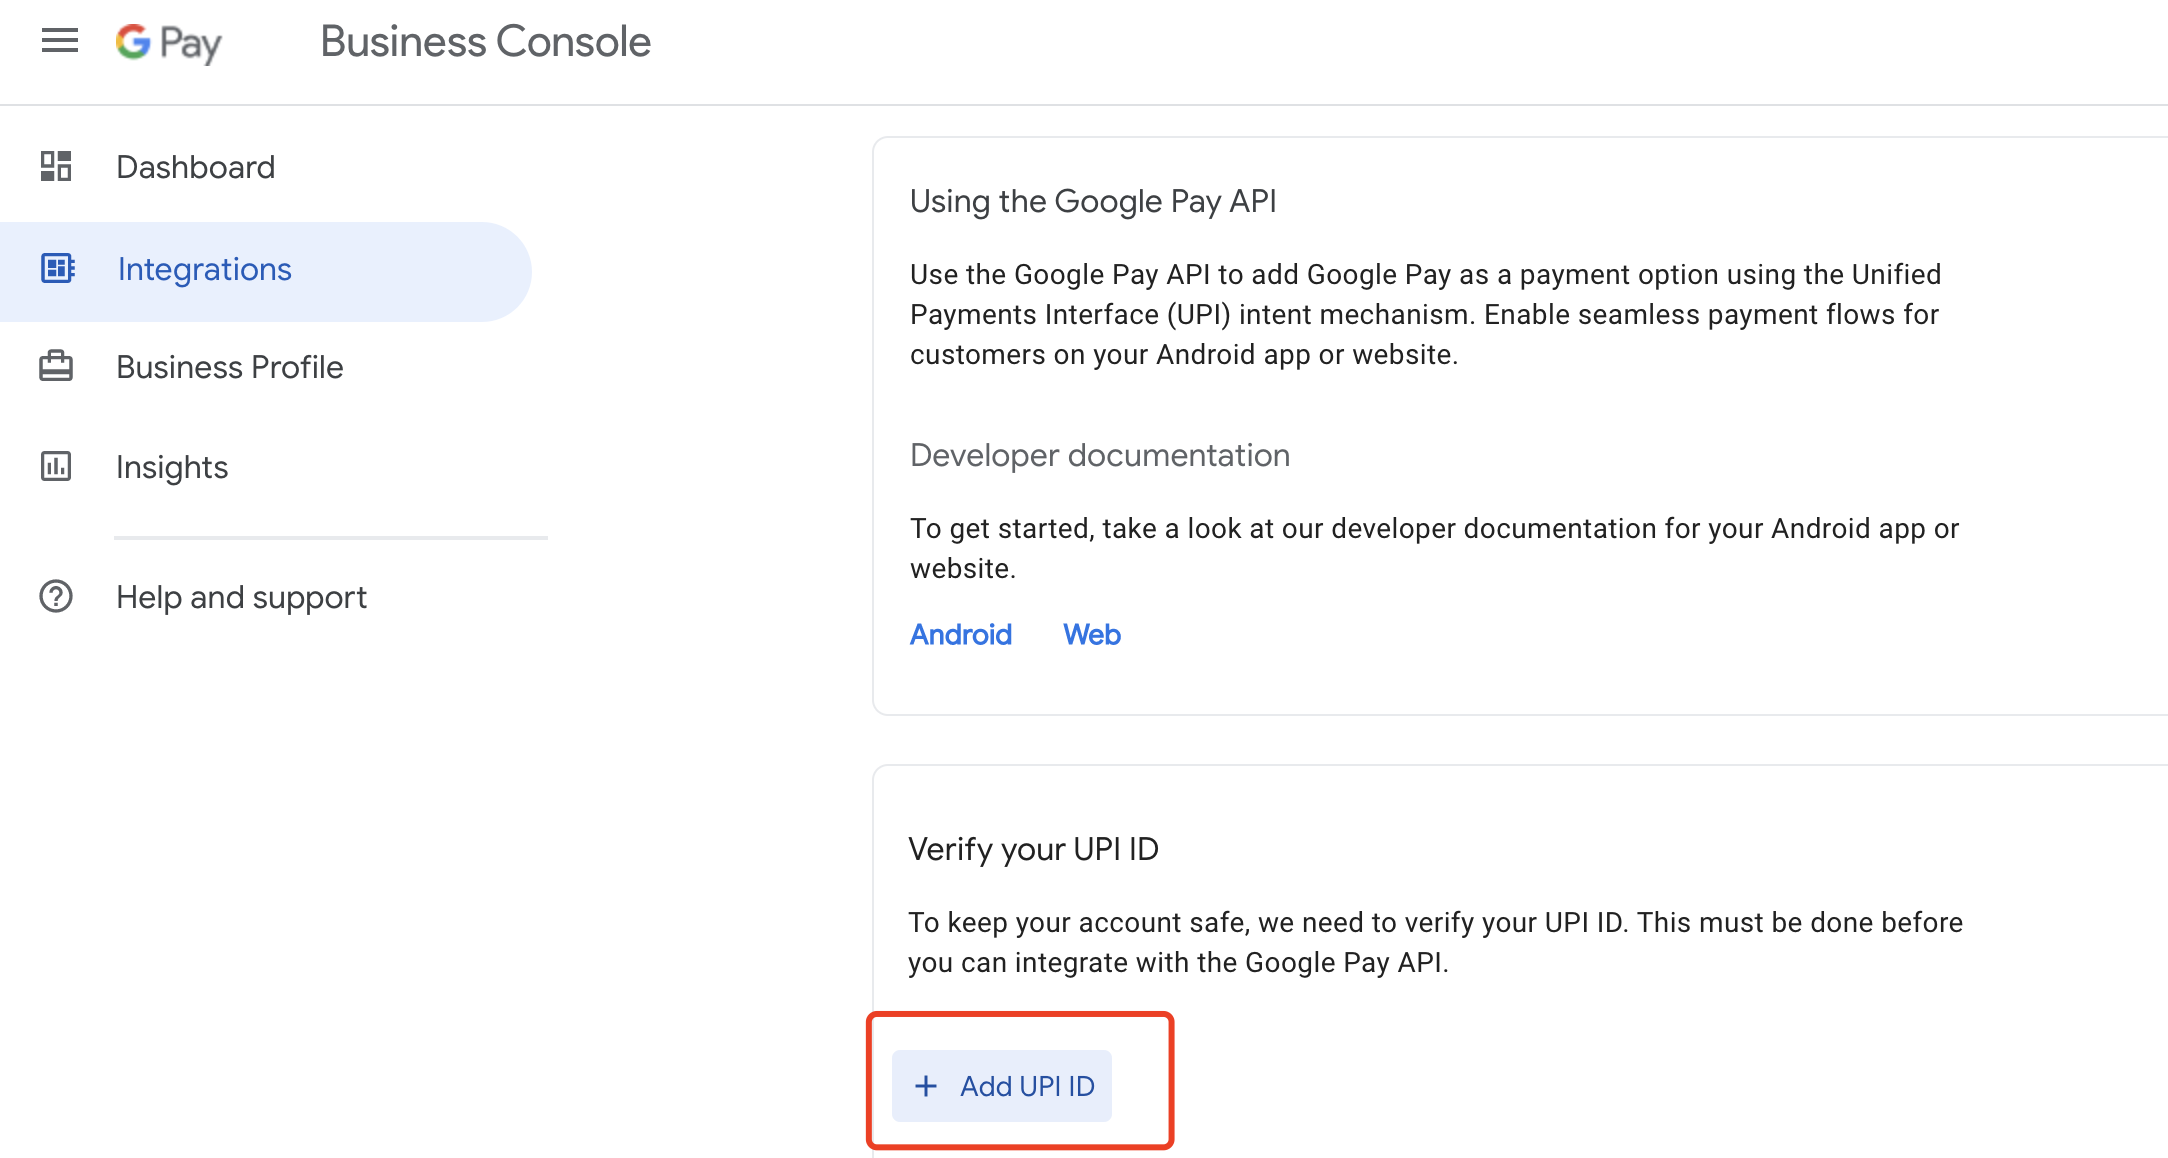
Task: Open the Web developer documentation link
Action: coord(1091,634)
